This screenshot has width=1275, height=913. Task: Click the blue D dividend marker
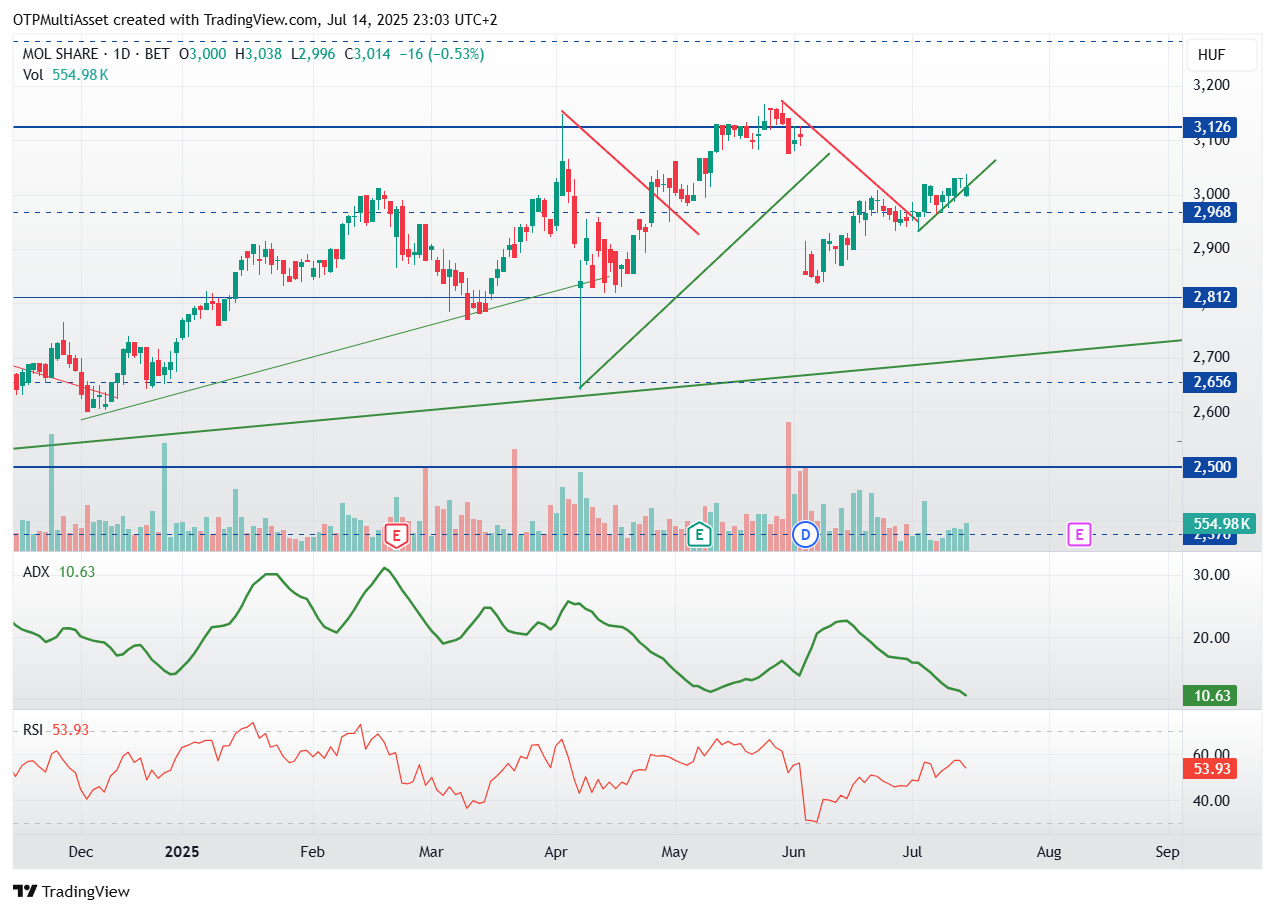coord(805,535)
